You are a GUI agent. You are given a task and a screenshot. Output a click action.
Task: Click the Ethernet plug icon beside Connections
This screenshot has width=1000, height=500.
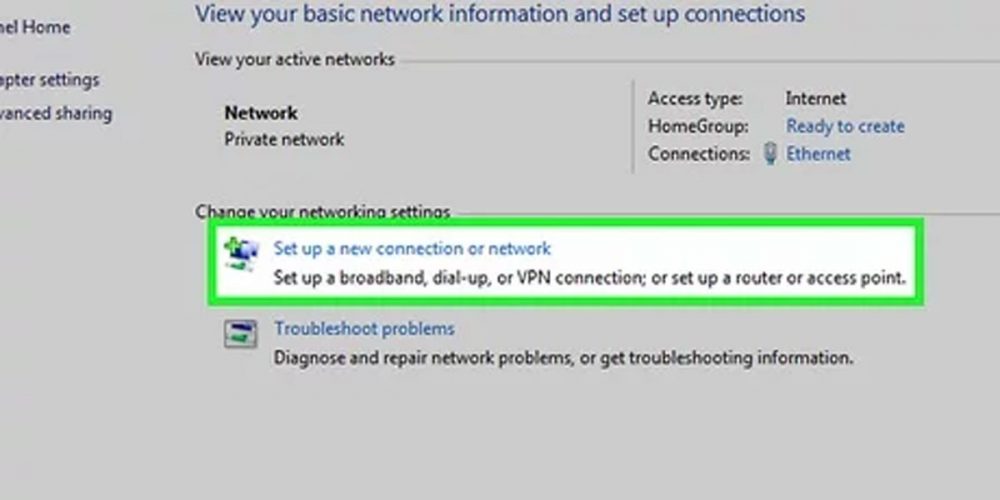coord(770,154)
